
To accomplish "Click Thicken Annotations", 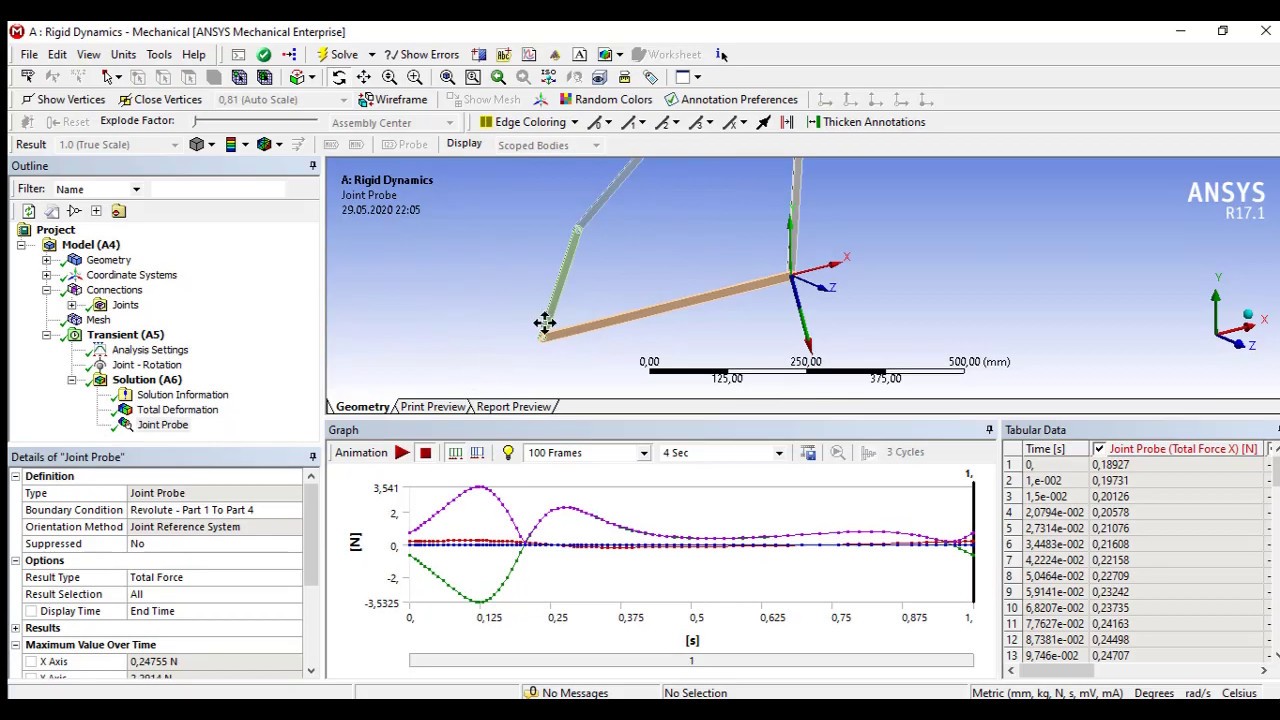I will [866, 122].
